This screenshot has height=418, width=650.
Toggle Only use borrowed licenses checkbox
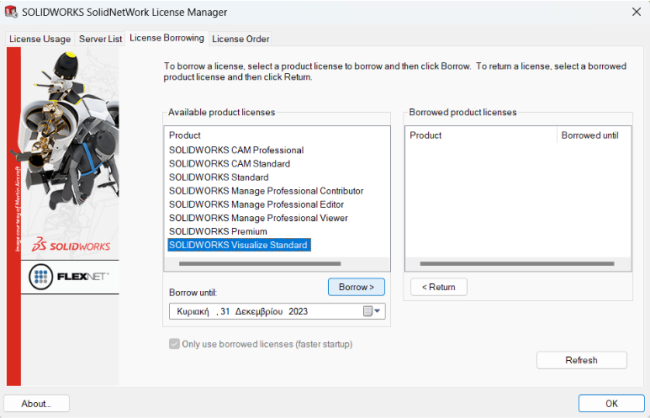[x=175, y=344]
